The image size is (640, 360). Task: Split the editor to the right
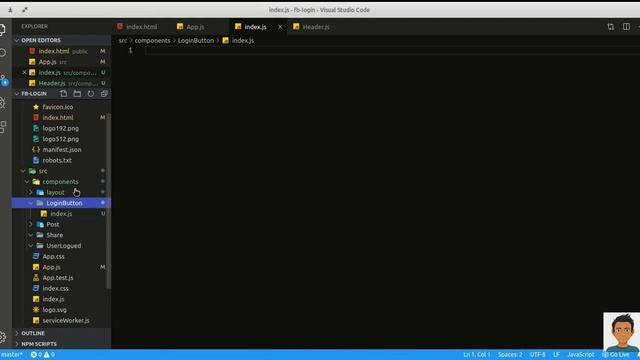[x=626, y=27]
